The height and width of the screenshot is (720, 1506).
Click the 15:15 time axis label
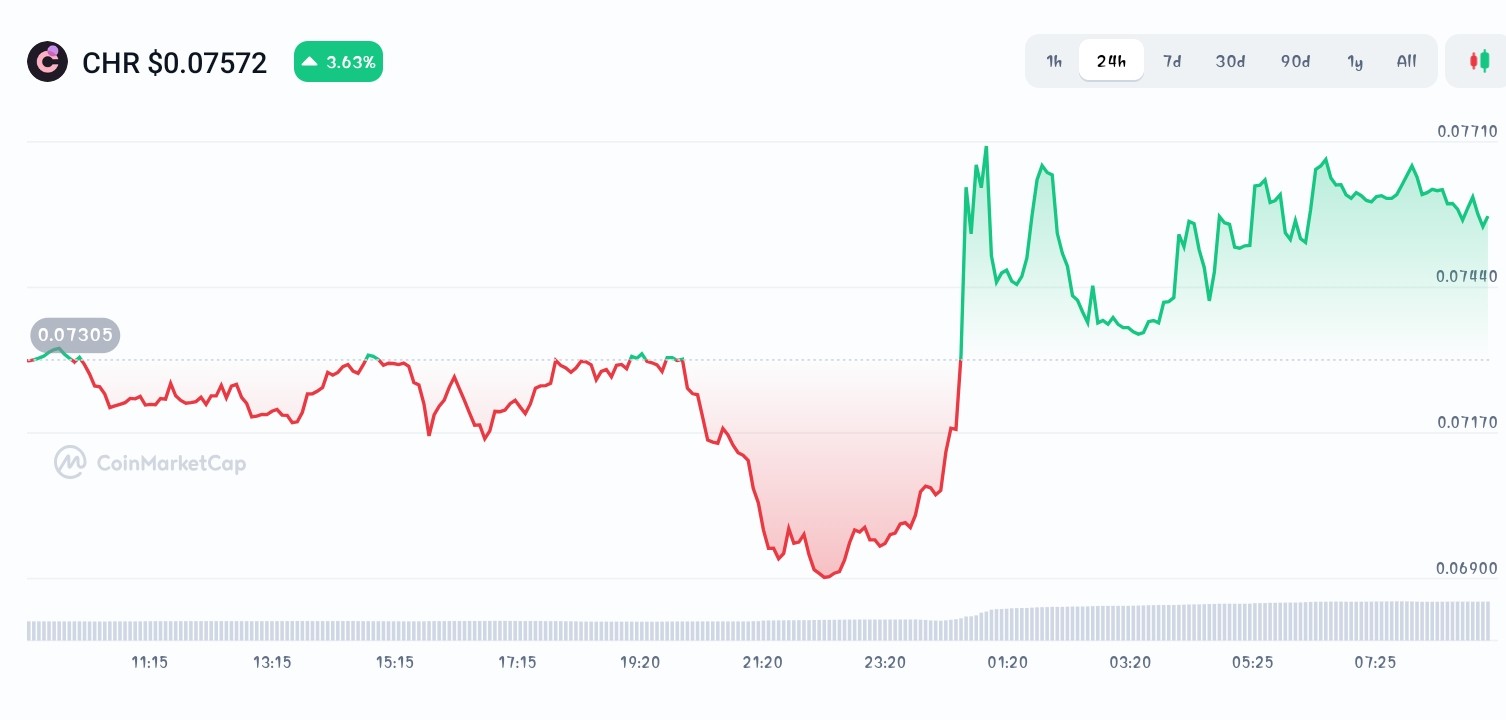click(x=394, y=662)
